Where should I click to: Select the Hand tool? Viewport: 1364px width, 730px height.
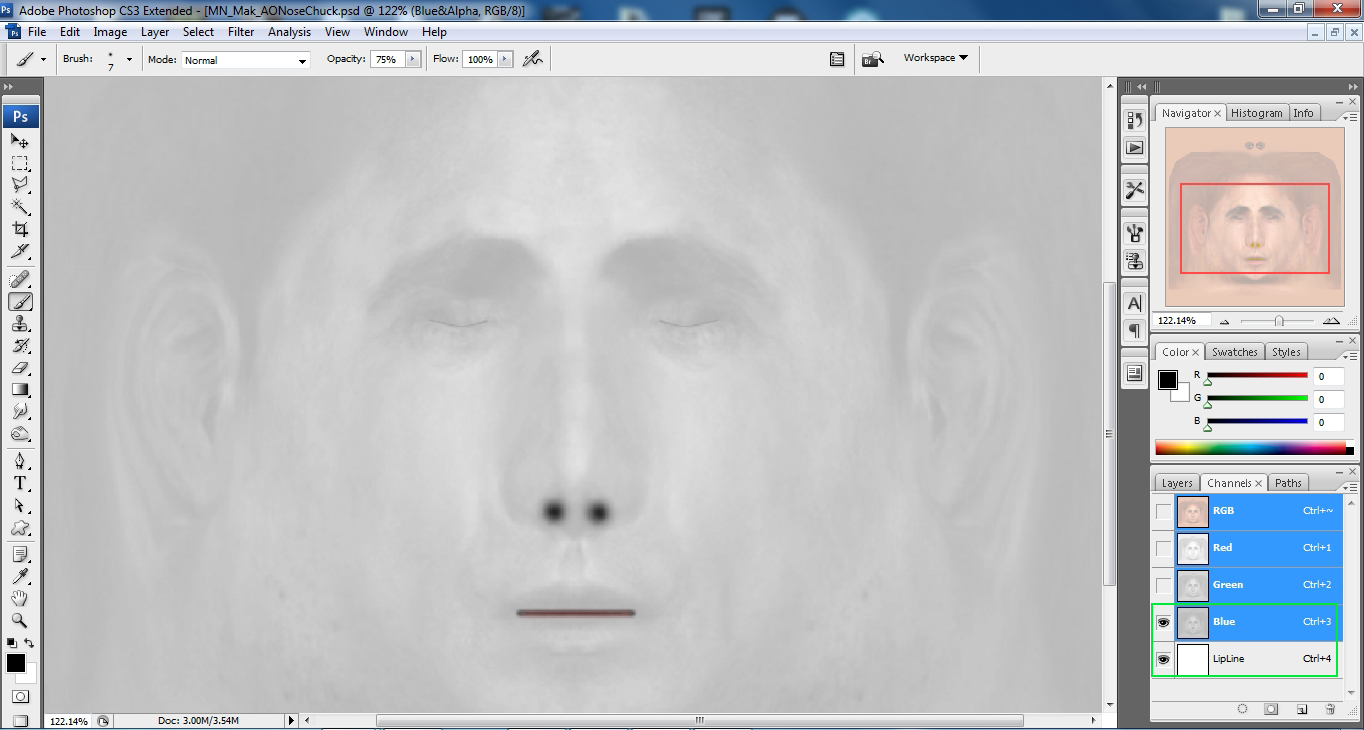pyautogui.click(x=20, y=598)
